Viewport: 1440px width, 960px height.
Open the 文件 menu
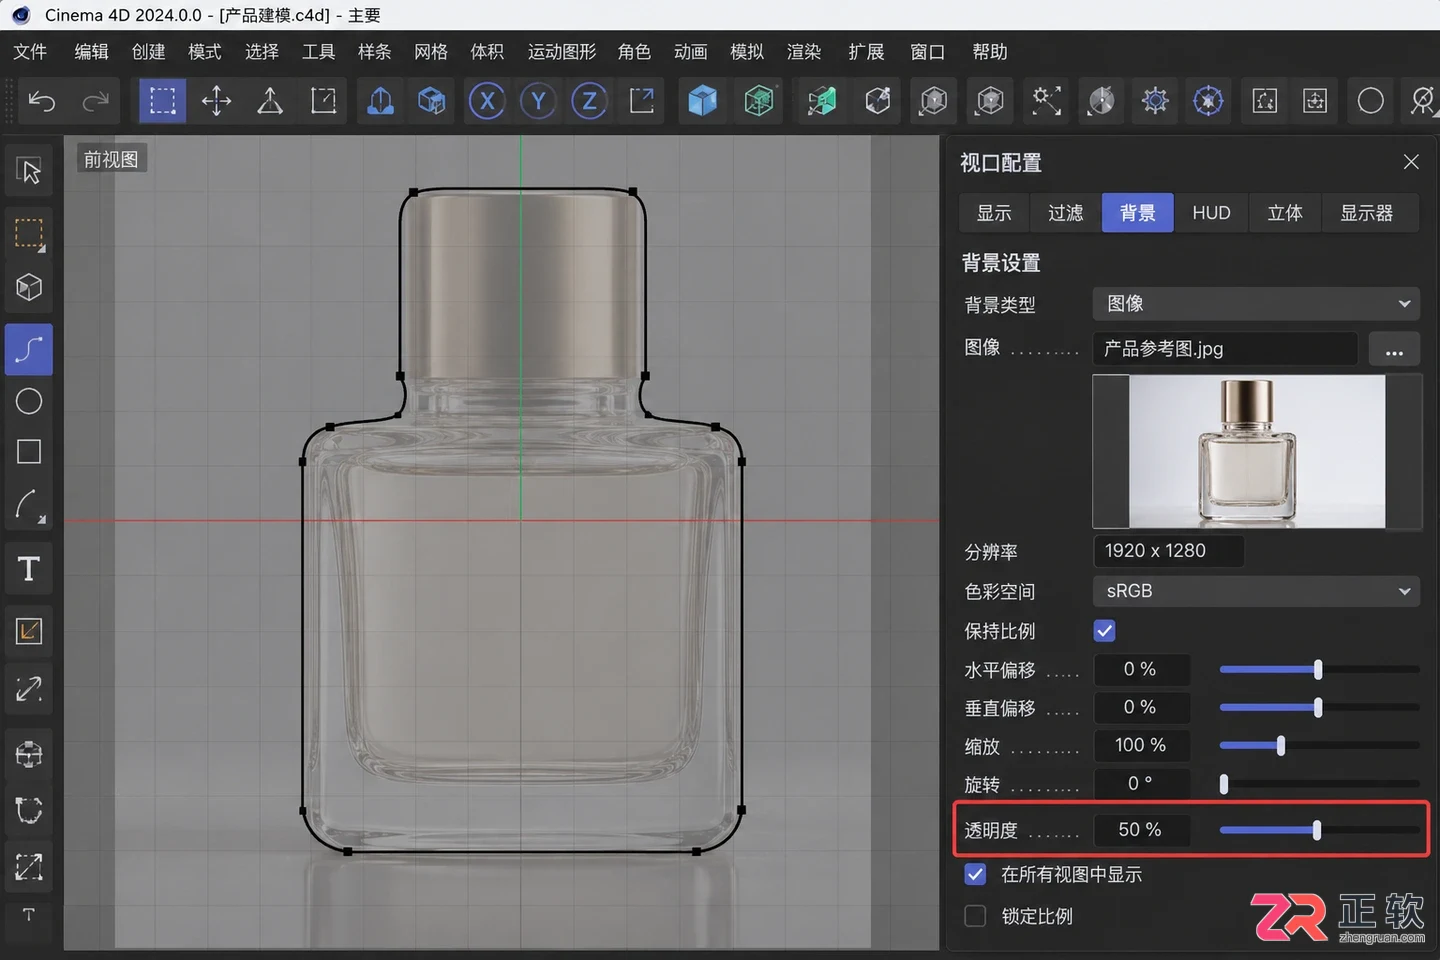point(30,52)
